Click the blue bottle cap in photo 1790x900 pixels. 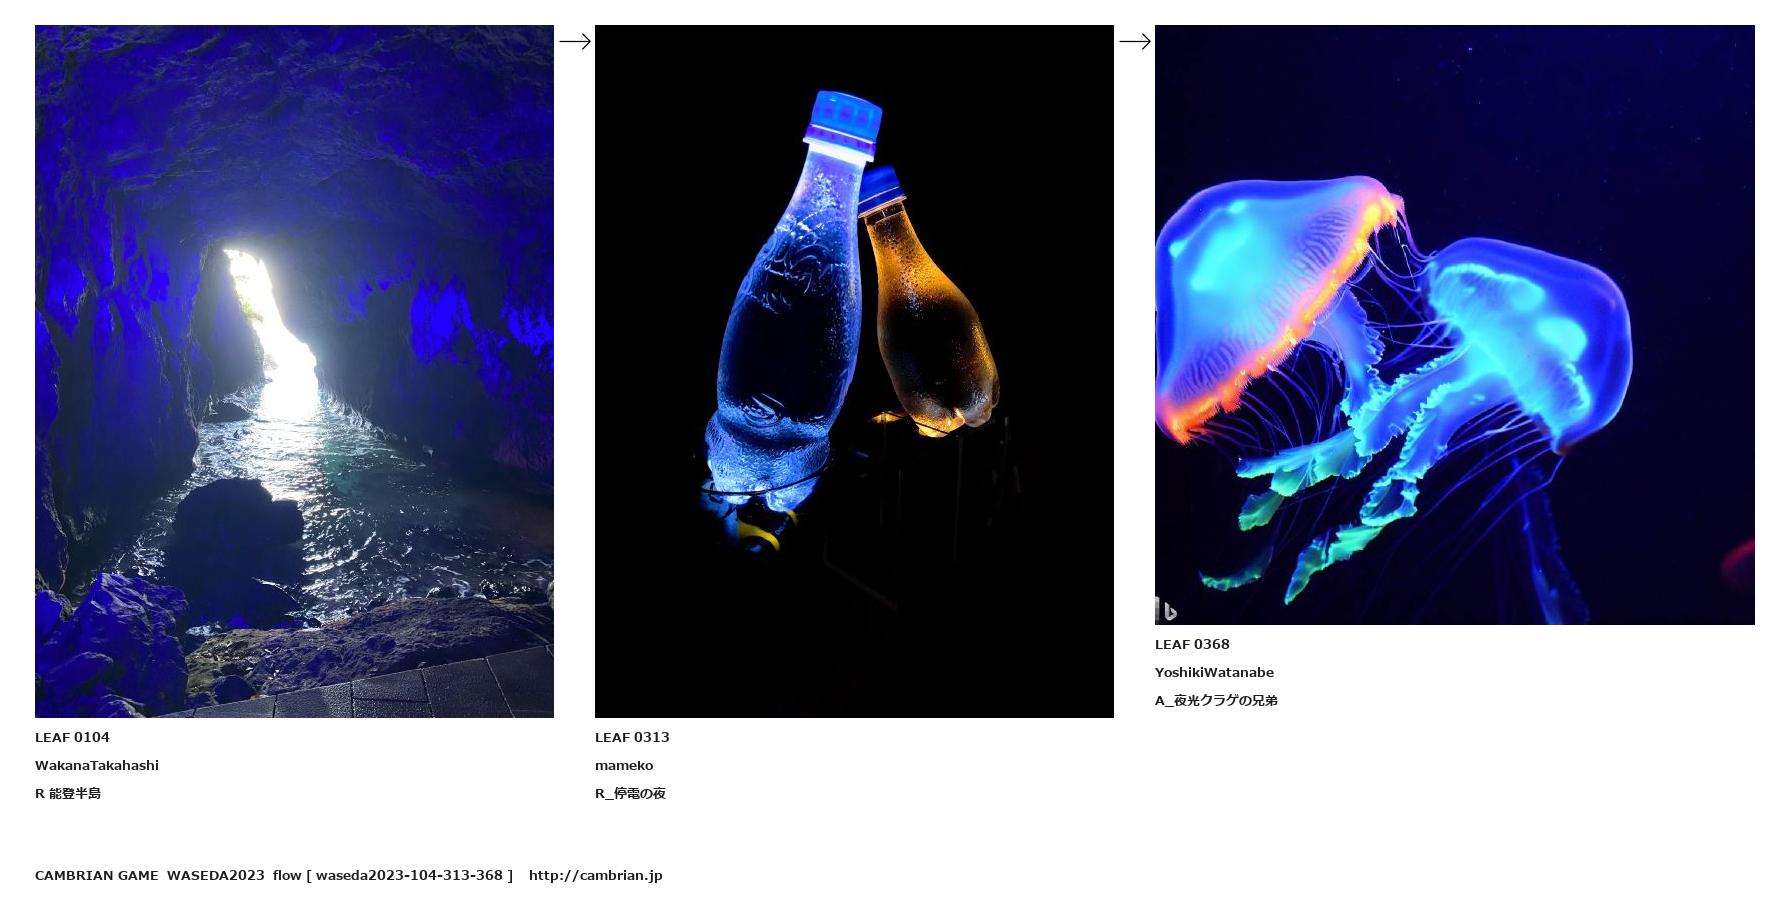coord(845,120)
